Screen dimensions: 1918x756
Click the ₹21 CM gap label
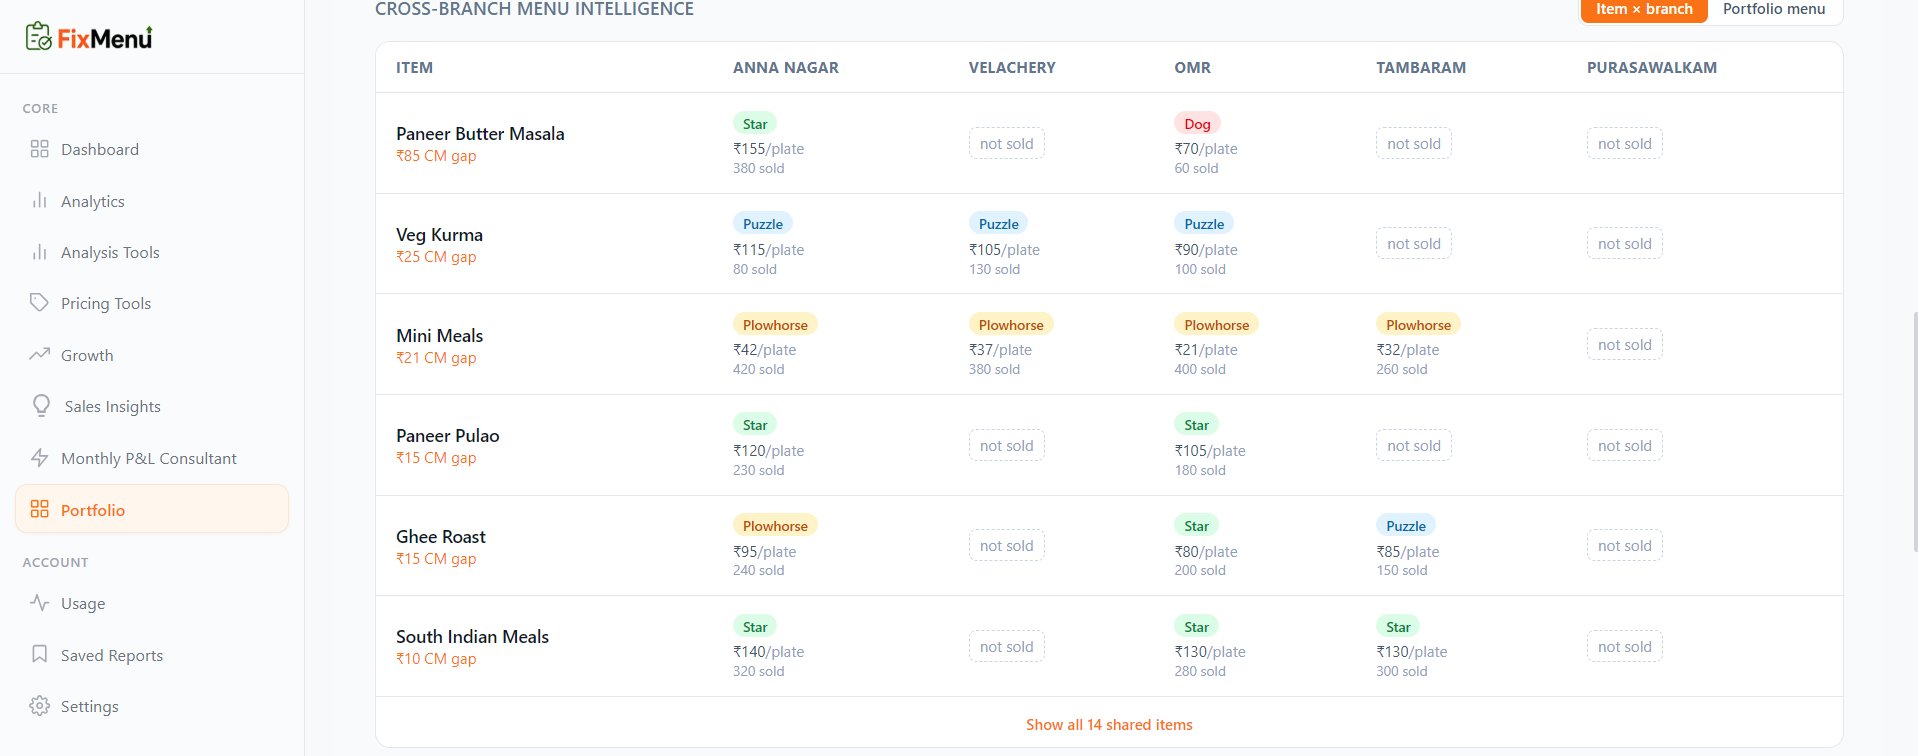pos(436,358)
